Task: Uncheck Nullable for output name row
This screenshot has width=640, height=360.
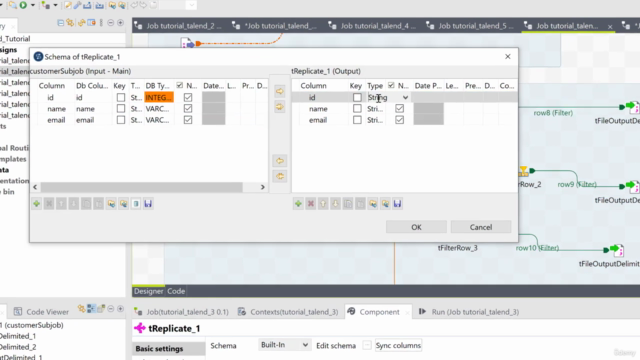Action: click(400, 109)
